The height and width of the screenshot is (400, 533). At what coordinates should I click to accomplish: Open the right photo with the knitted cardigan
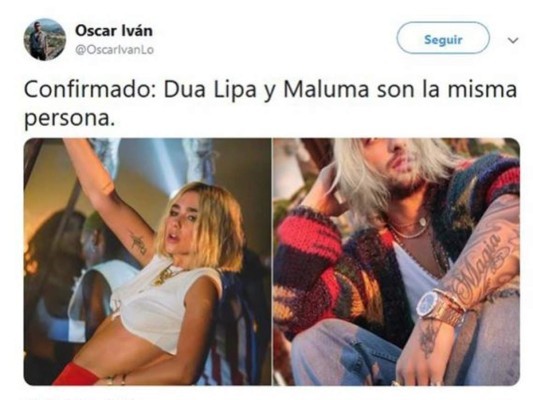click(396, 262)
